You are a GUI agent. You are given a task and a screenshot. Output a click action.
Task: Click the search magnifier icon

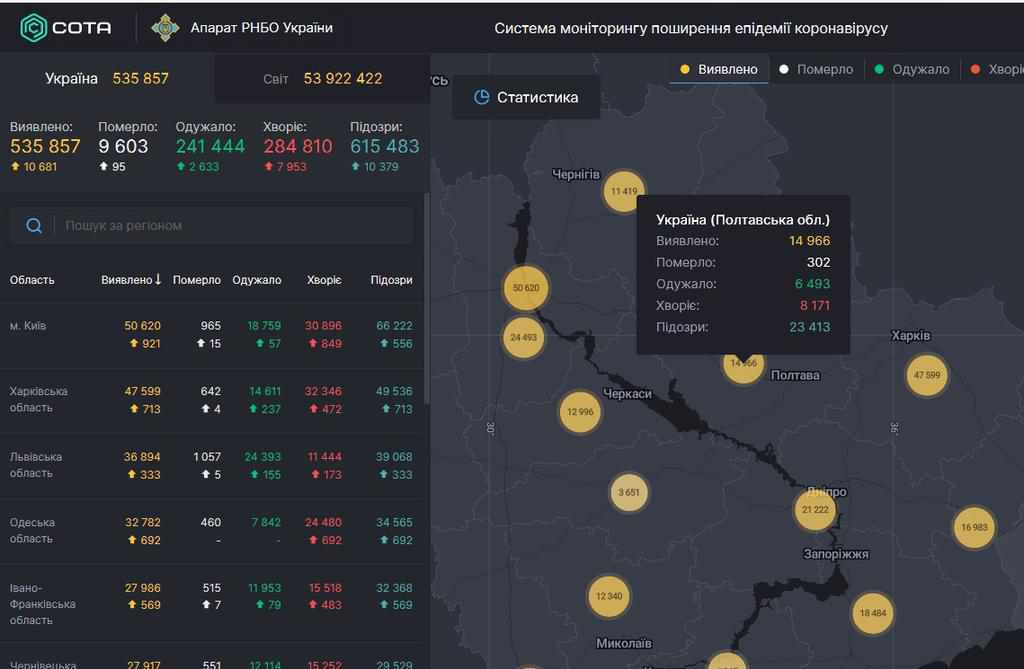click(34, 226)
